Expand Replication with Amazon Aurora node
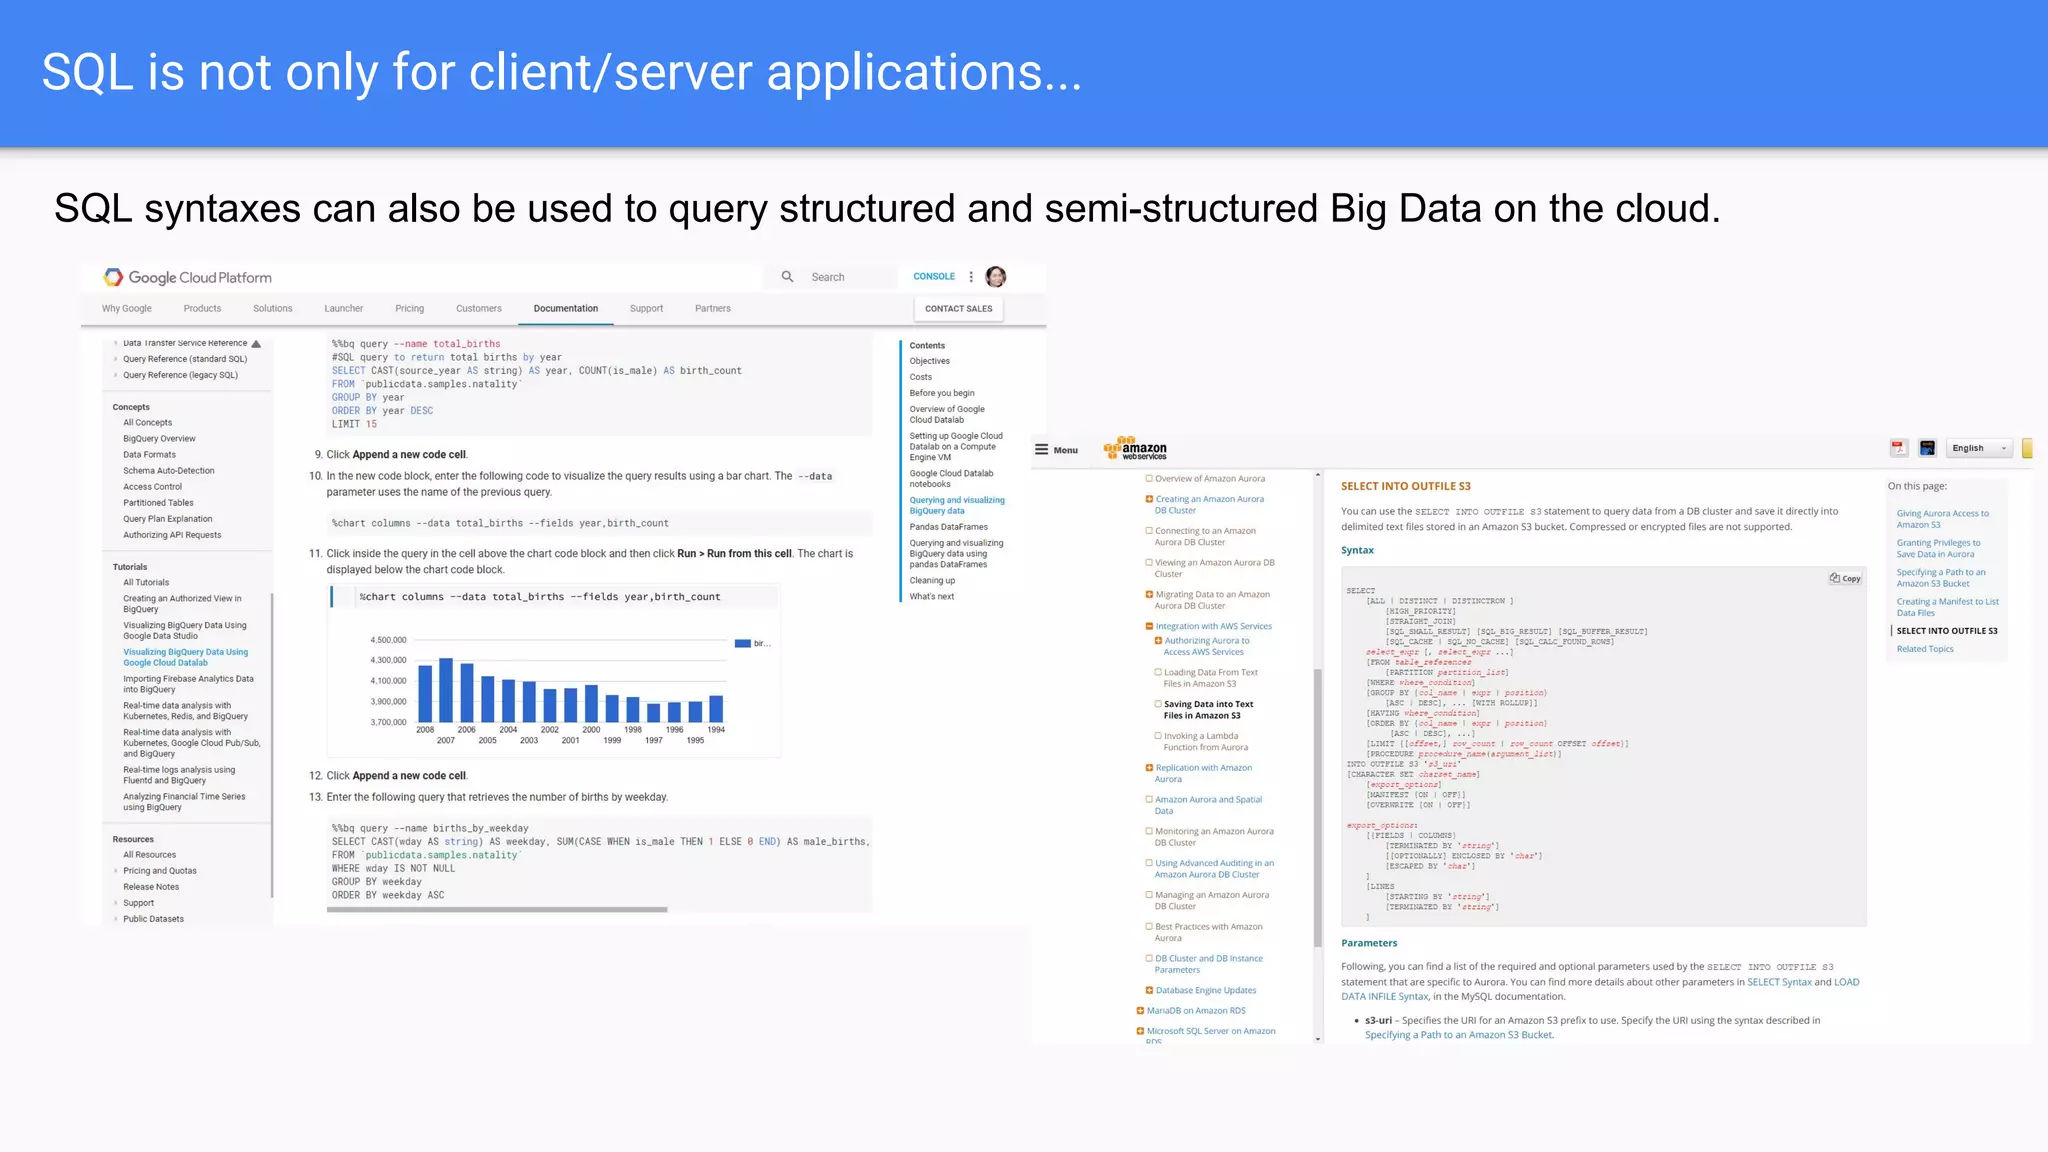The width and height of the screenshot is (2048, 1152). pyautogui.click(x=1149, y=768)
